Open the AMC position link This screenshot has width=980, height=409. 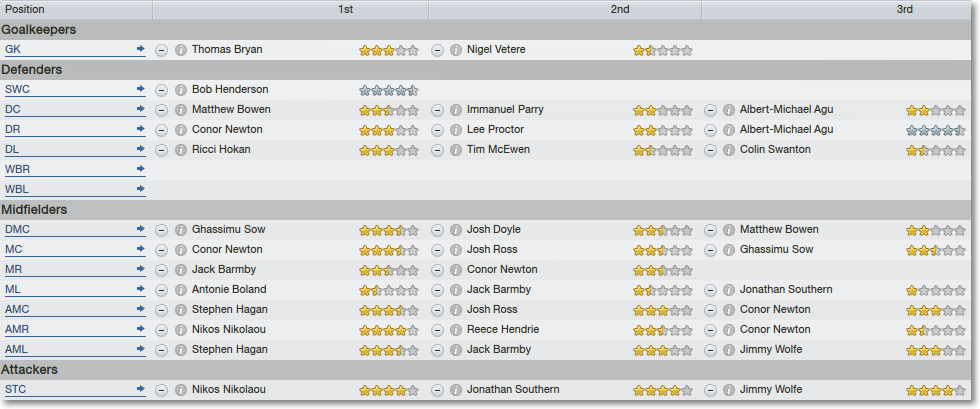point(18,310)
